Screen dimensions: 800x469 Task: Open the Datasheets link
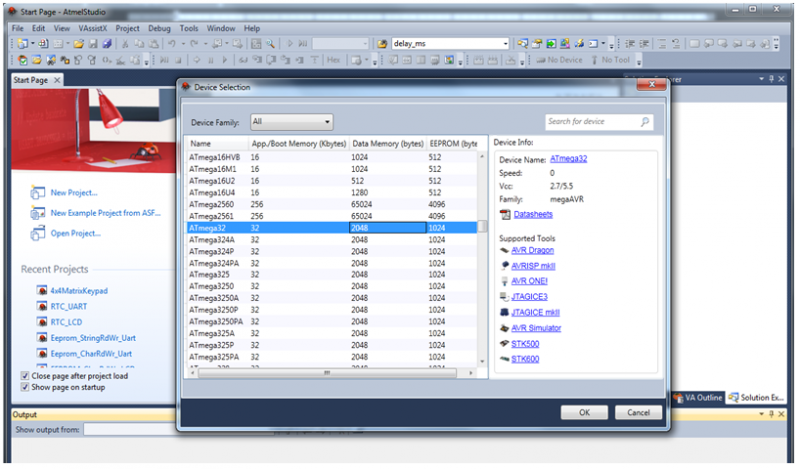[x=533, y=214]
